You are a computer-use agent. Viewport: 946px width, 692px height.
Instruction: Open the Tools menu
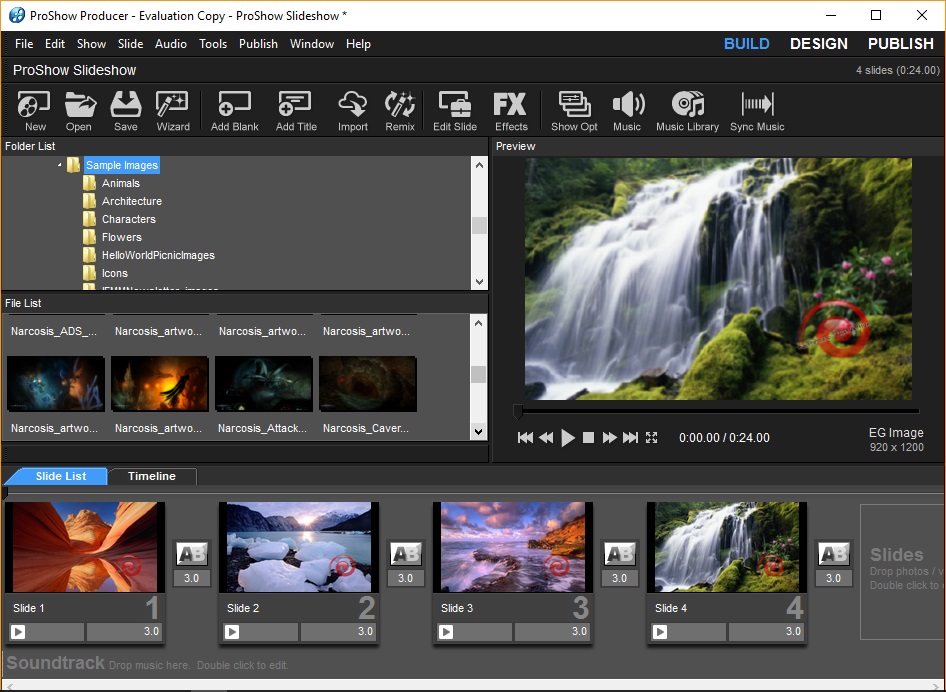[213, 44]
